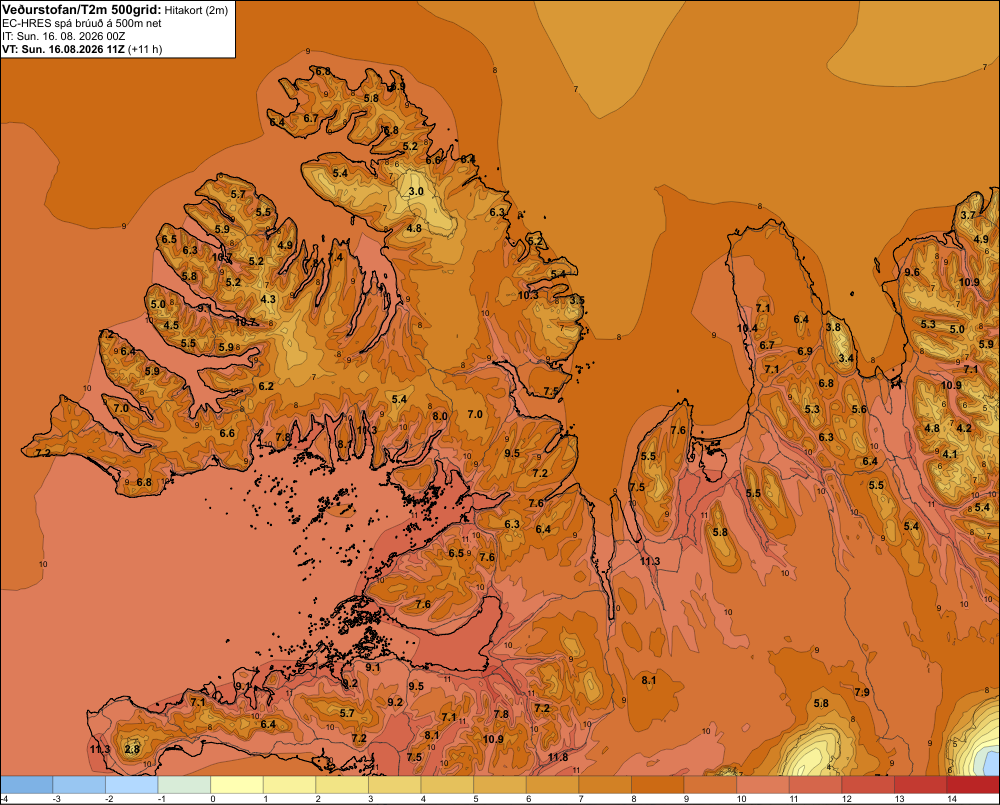This screenshot has height=805, width=1000.
Task: Click the 7.4 temperature value on the map
Action: tap(335, 257)
